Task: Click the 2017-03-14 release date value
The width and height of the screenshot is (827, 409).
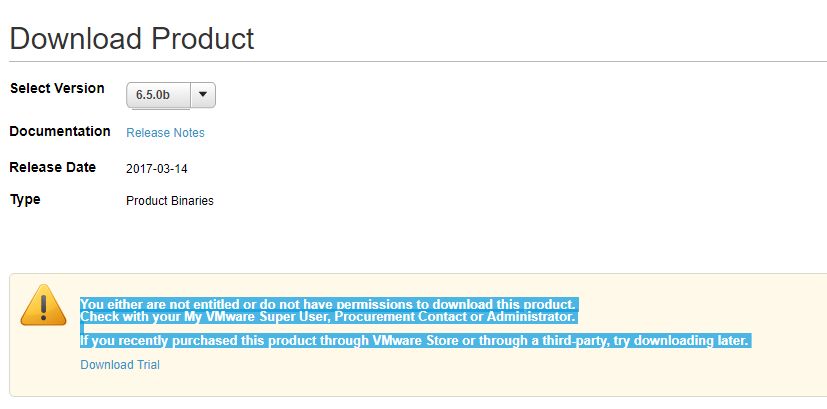Action: click(157, 169)
